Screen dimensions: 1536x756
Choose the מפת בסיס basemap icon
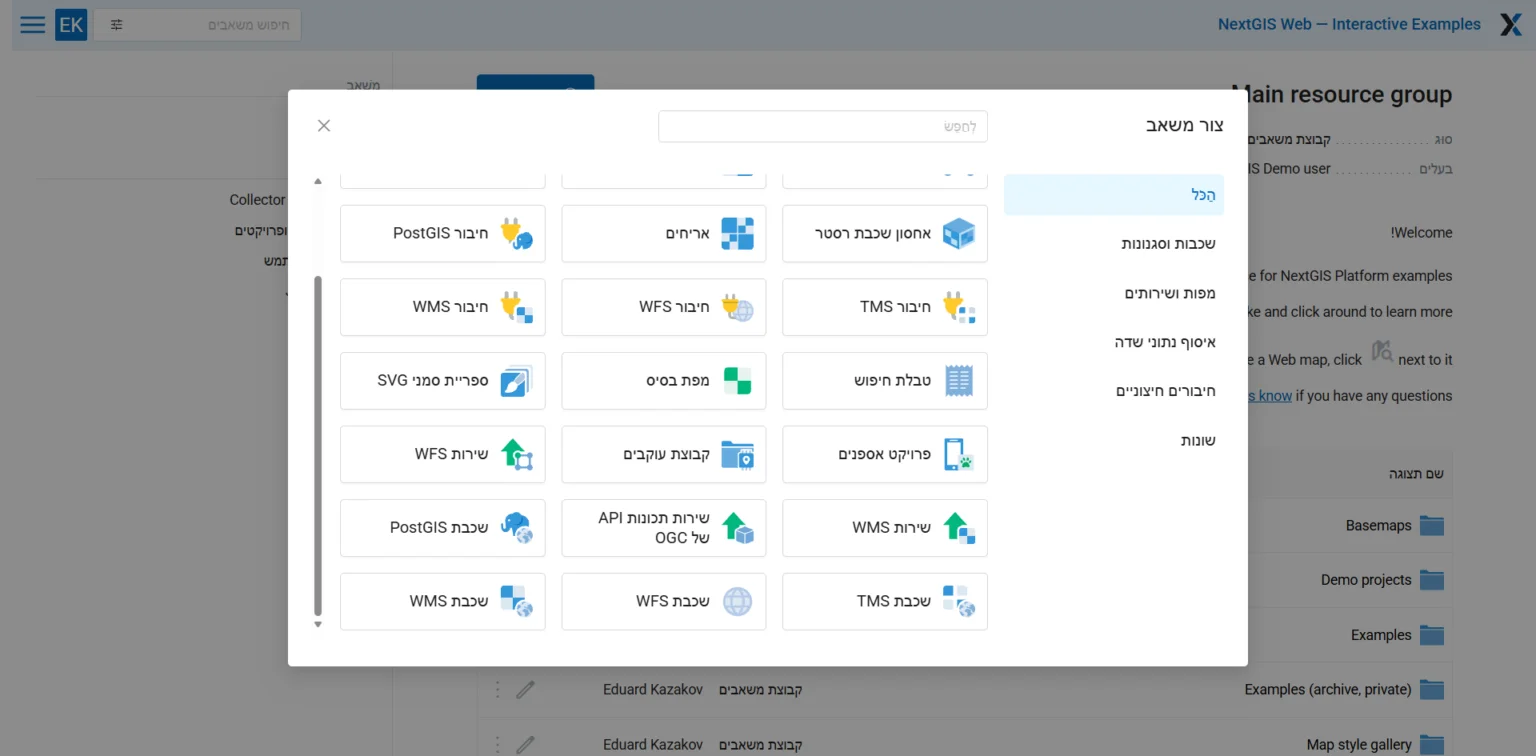(x=738, y=381)
